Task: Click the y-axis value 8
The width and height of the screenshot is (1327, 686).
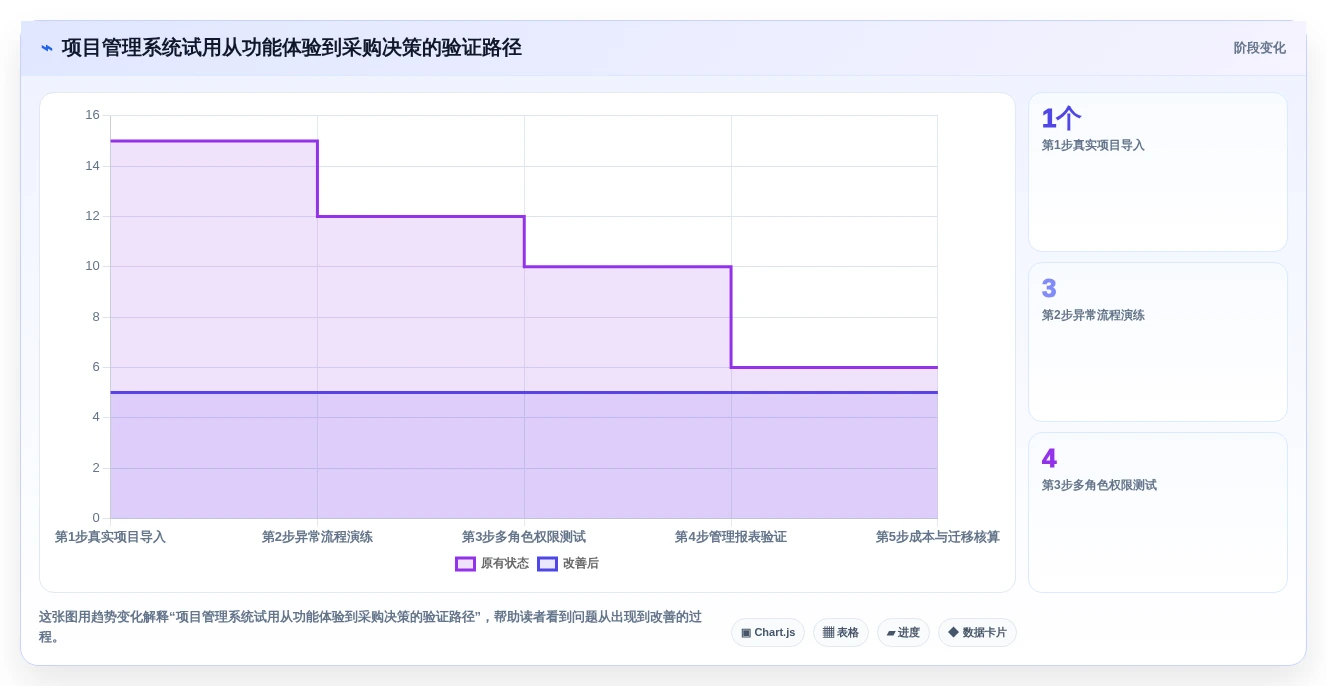Action: tap(96, 317)
